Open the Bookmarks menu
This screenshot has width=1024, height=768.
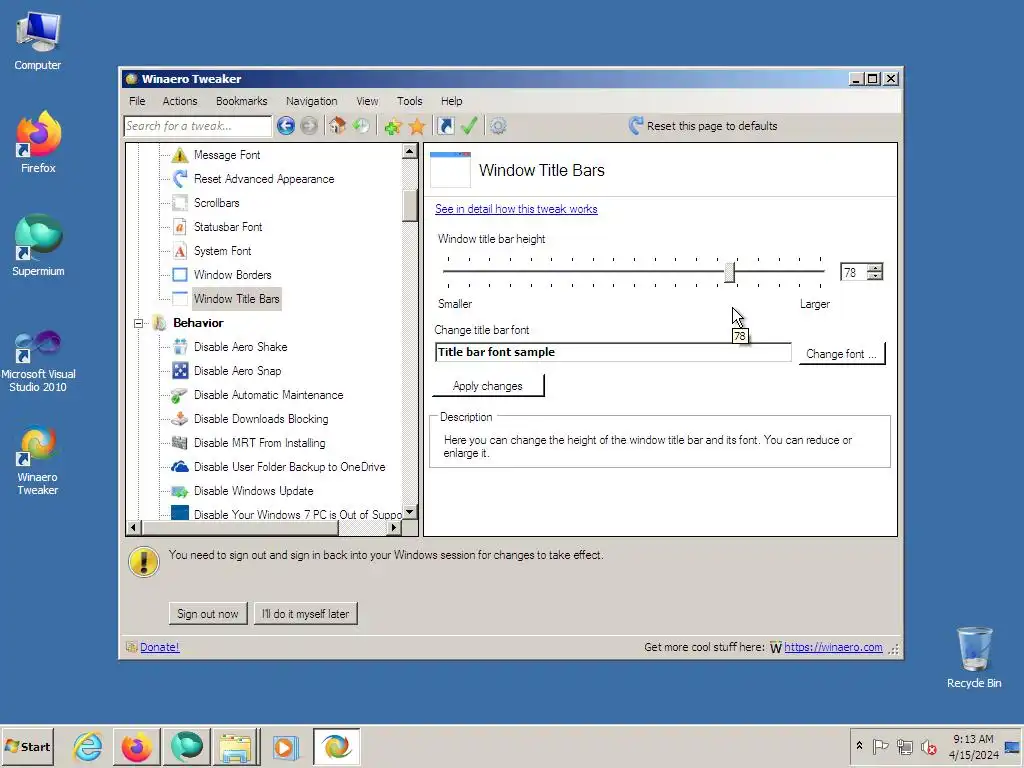pos(242,101)
